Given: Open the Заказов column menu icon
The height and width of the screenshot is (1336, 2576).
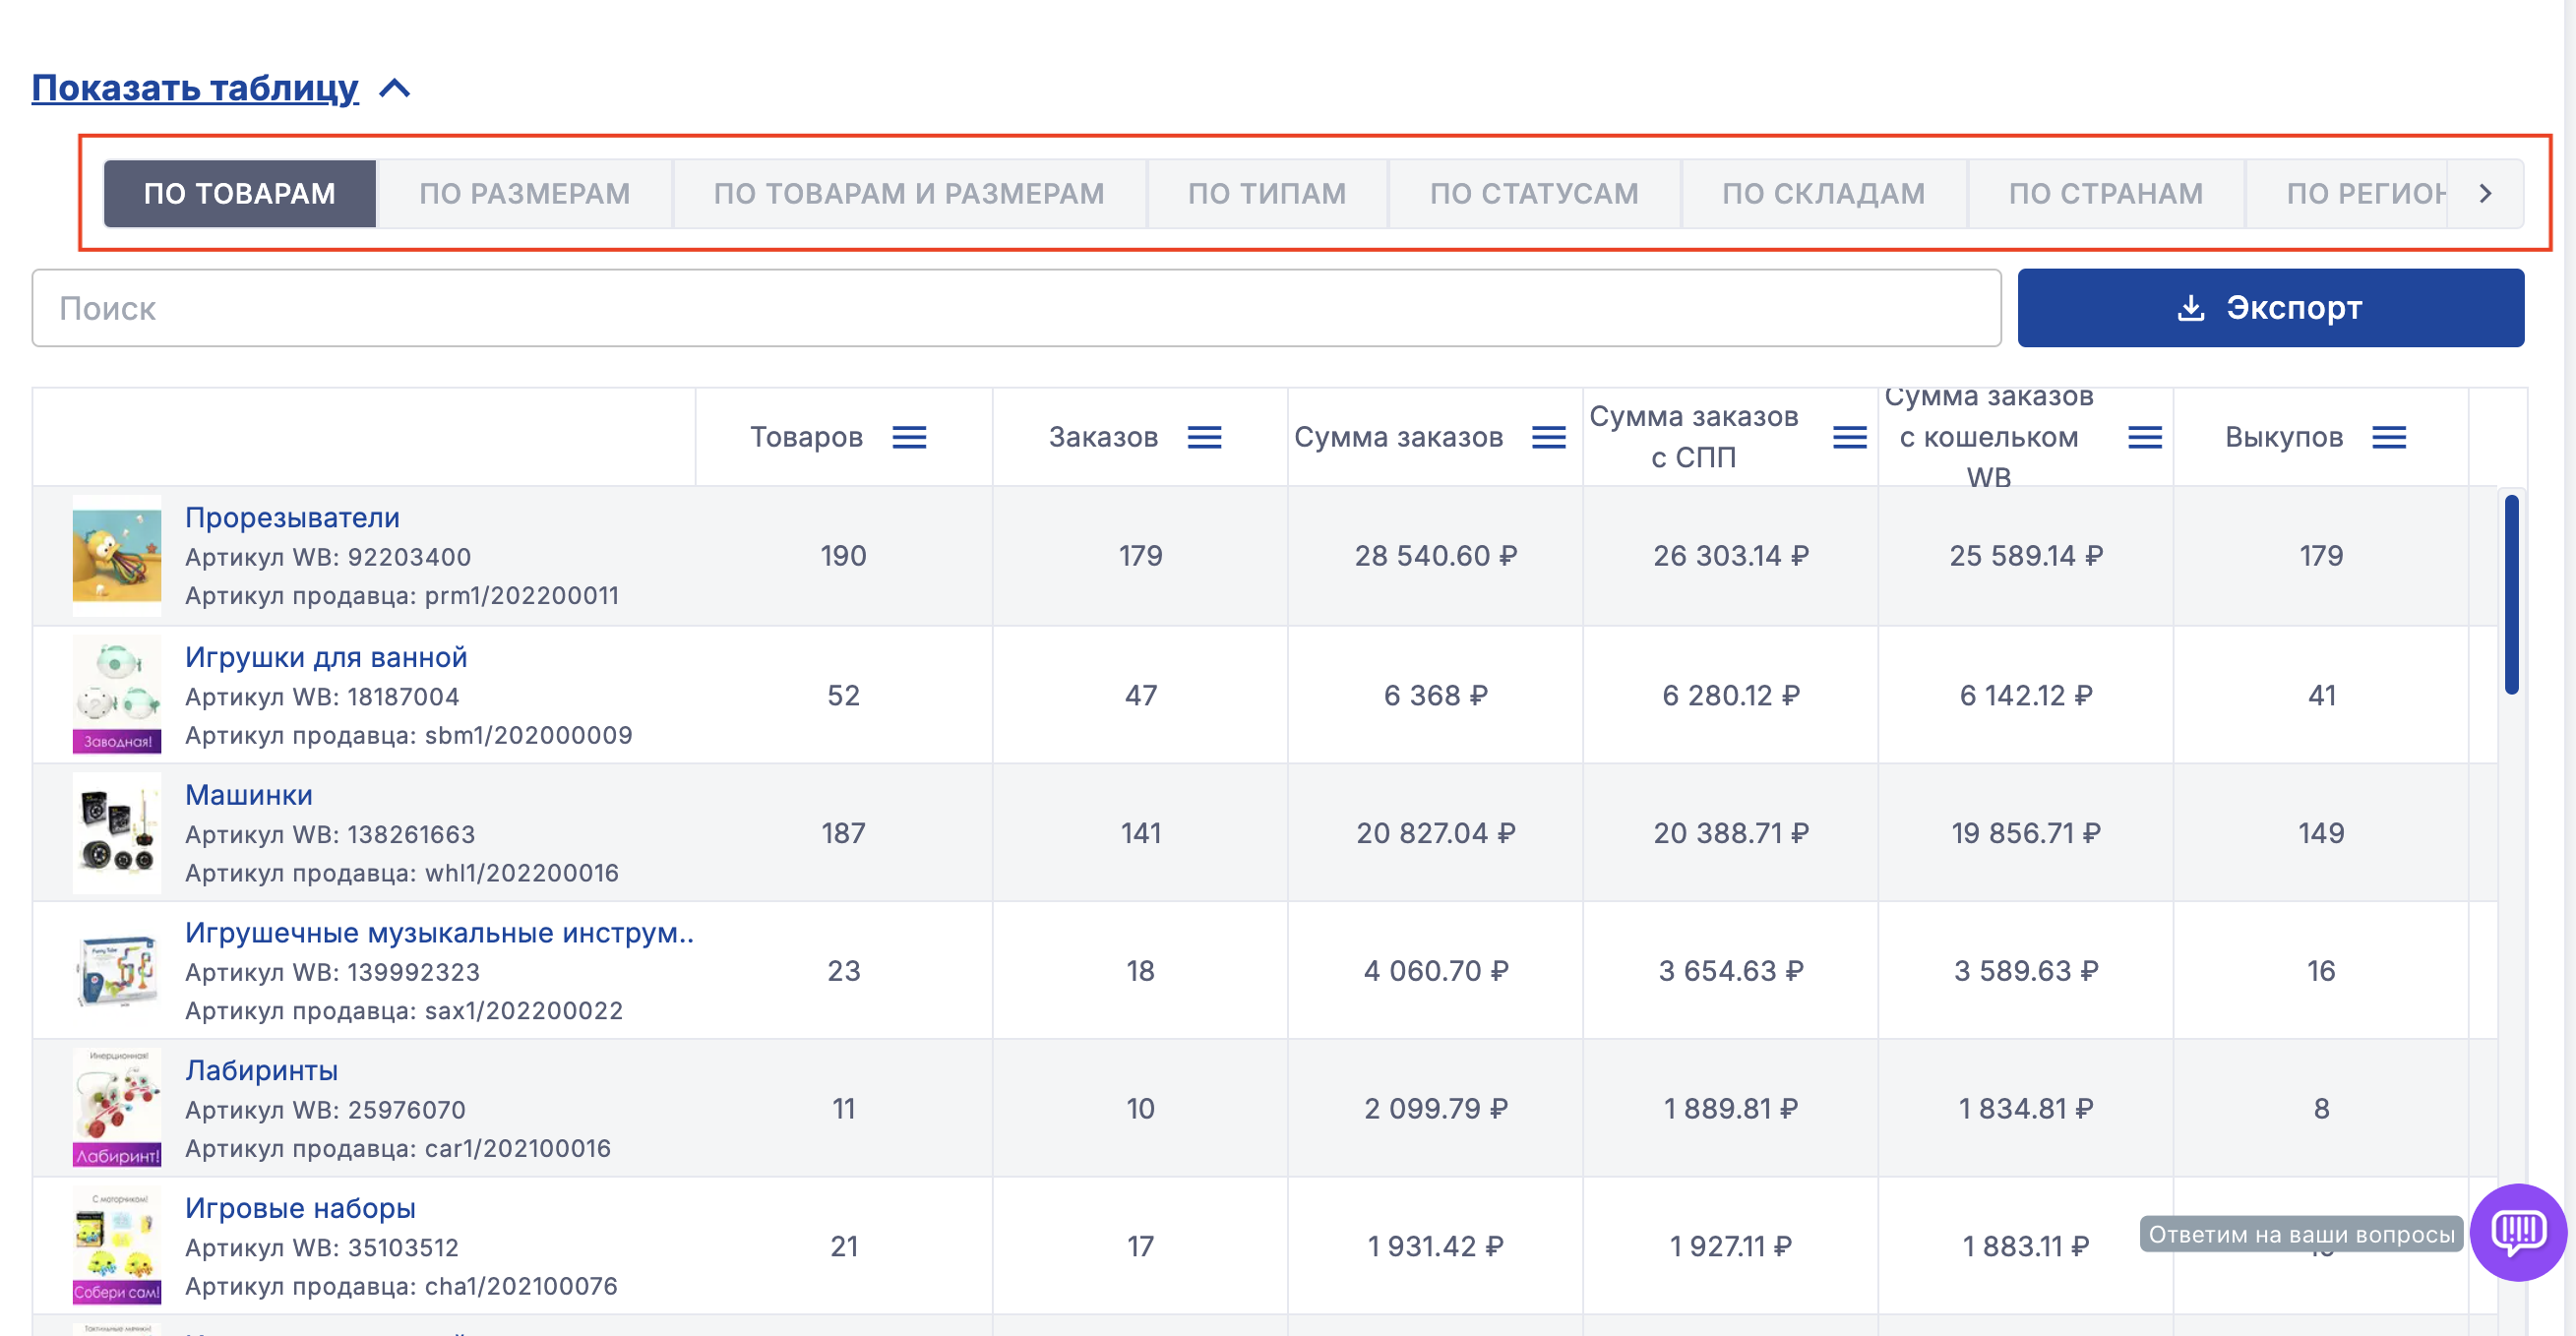Looking at the screenshot, I should point(1204,437).
